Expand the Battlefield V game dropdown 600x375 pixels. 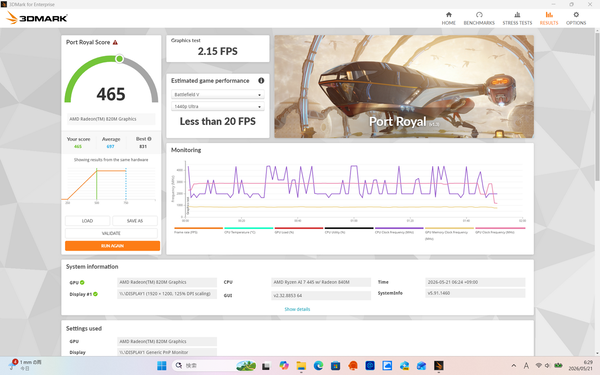pyautogui.click(x=217, y=95)
